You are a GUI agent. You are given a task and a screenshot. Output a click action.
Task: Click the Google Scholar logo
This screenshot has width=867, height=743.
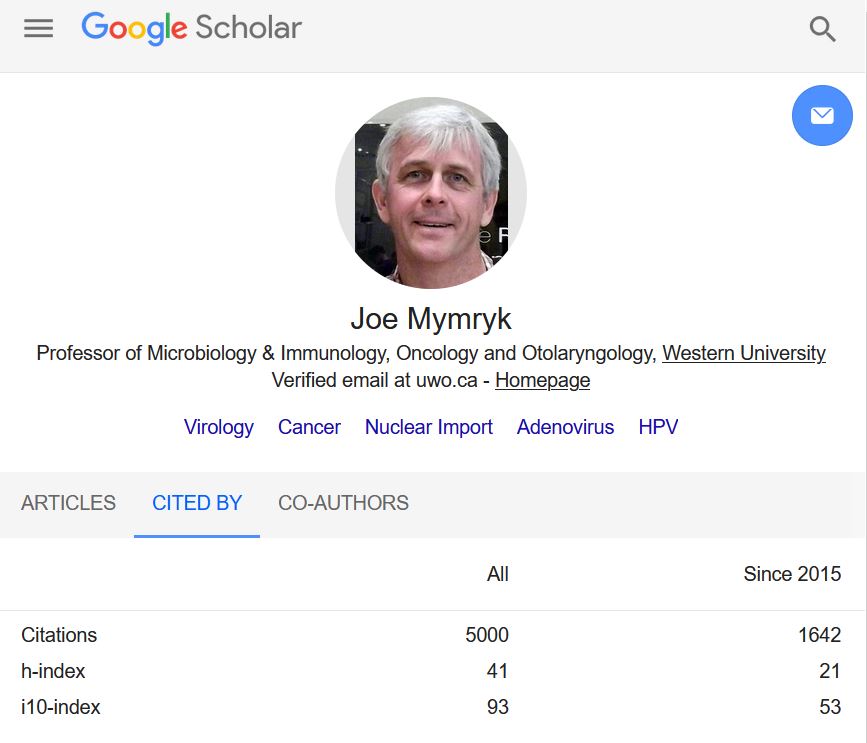[190, 28]
